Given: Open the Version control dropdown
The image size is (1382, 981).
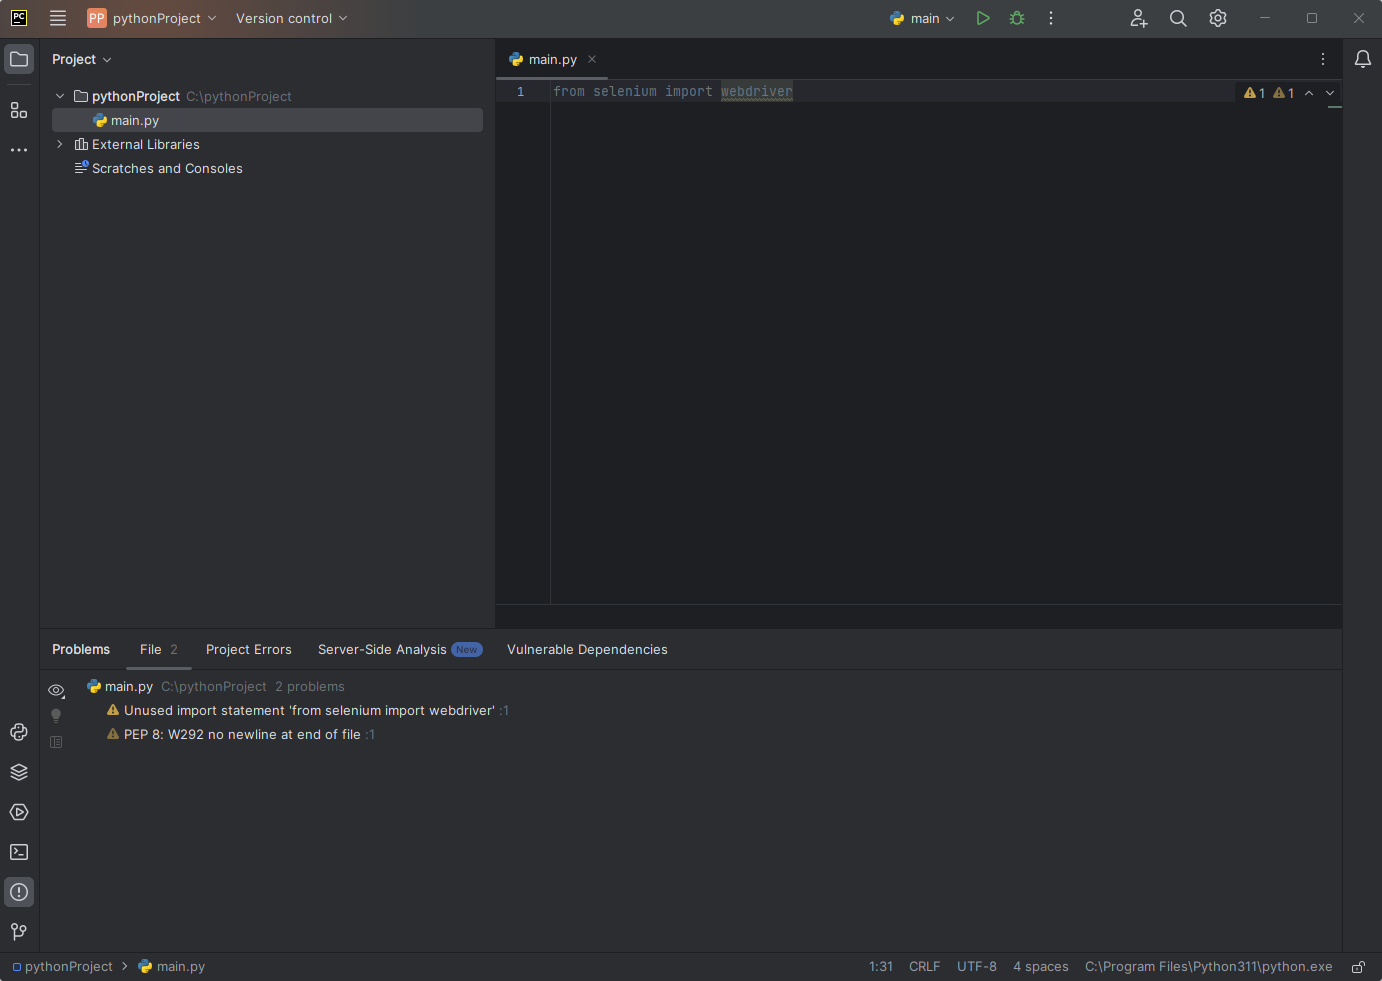Looking at the screenshot, I should [291, 18].
